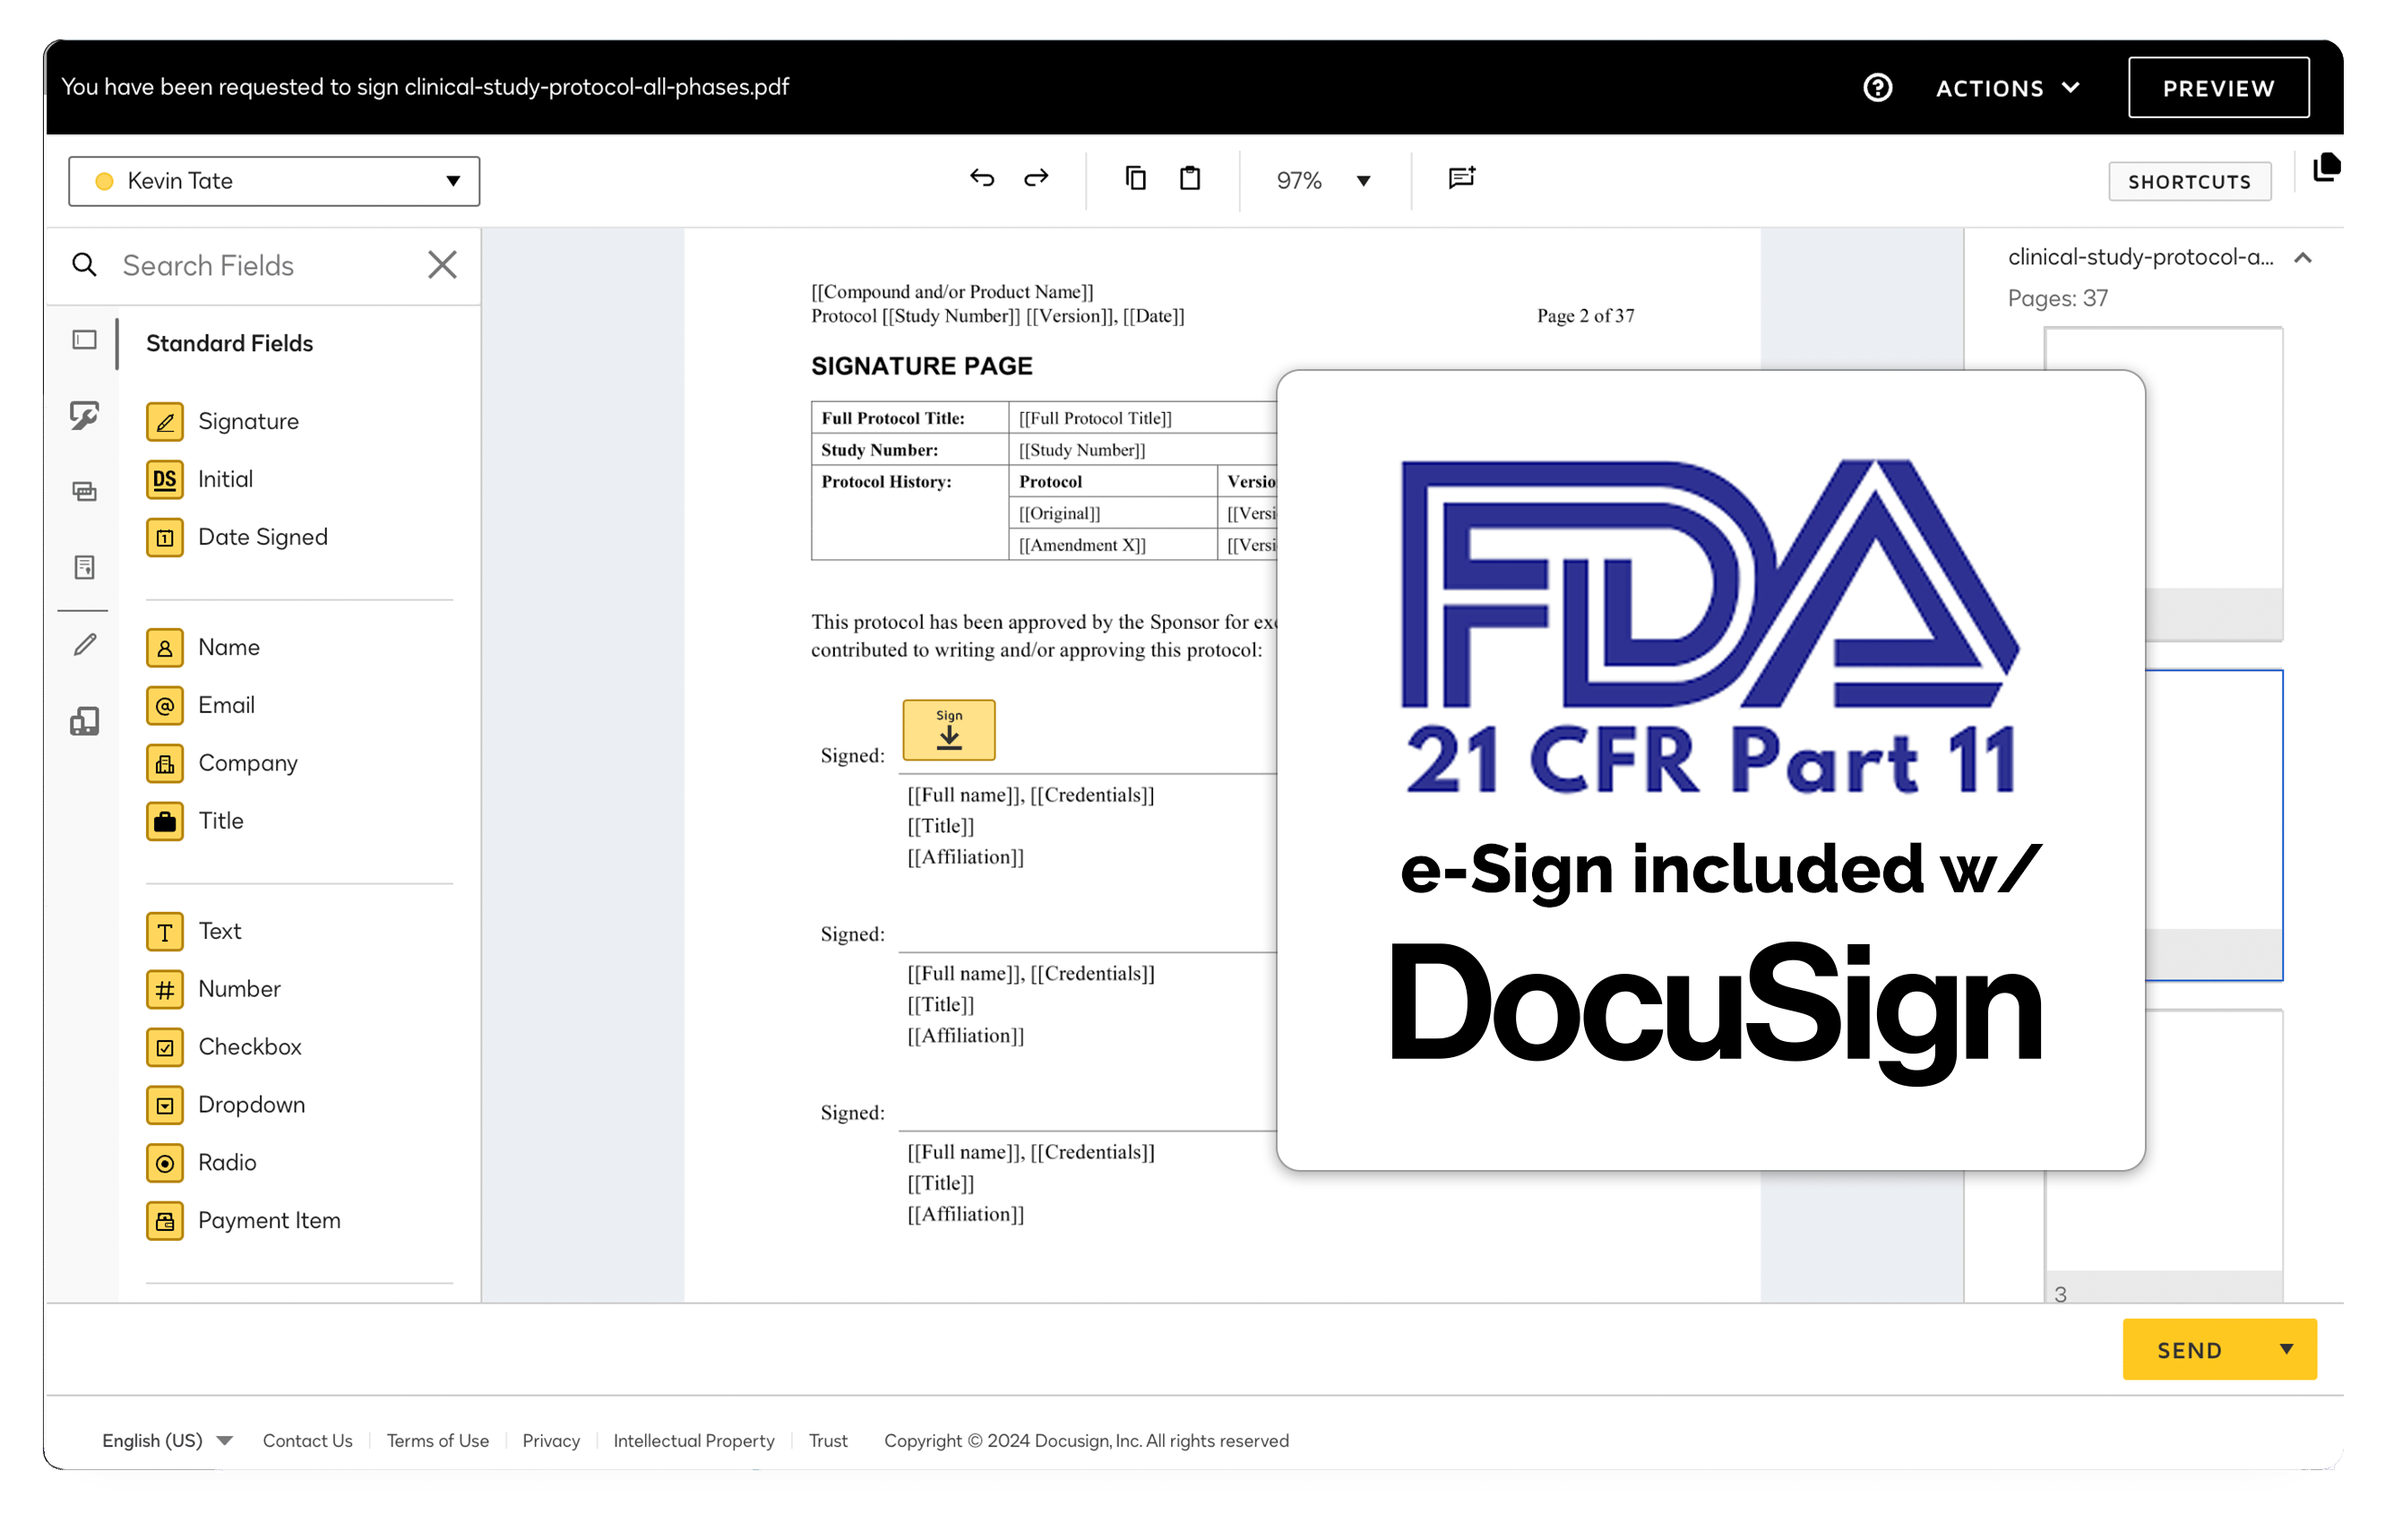Image resolution: width=2385 pixels, height=1540 pixels.
Task: Add a comment to the document
Action: click(x=1460, y=178)
